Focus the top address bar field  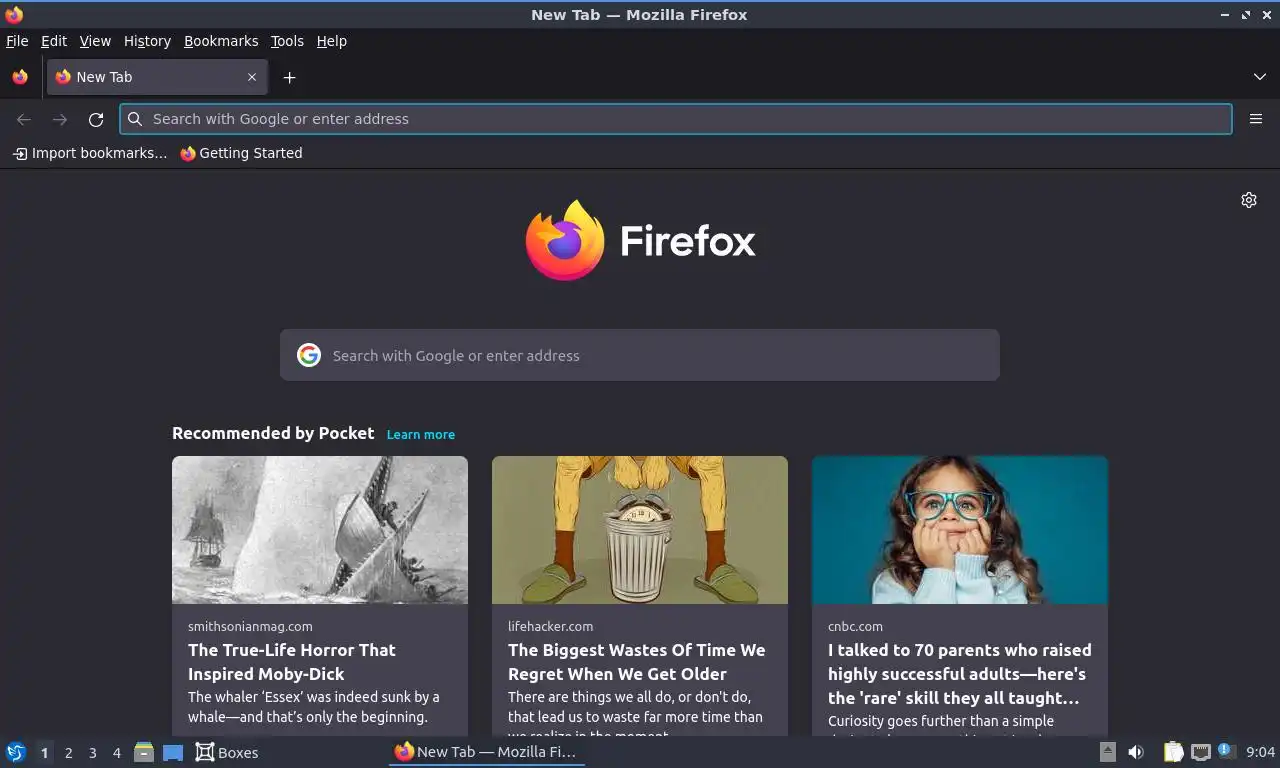coord(676,119)
